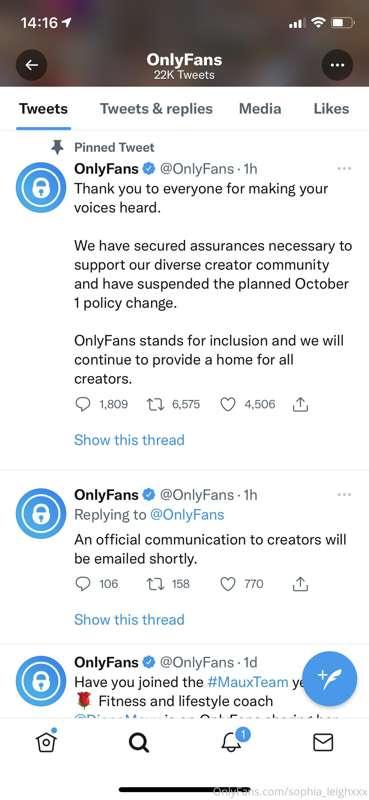Open the Home tab in bottom bar
The width and height of the screenshot is (369, 800).
tap(46, 742)
